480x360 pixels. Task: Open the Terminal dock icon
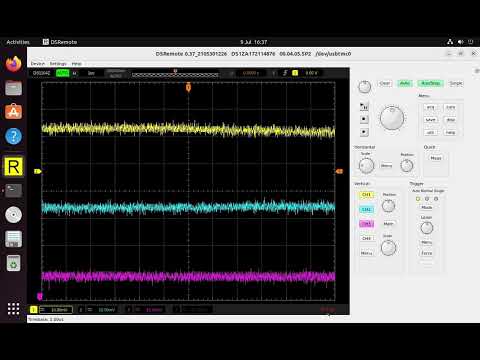point(13,190)
